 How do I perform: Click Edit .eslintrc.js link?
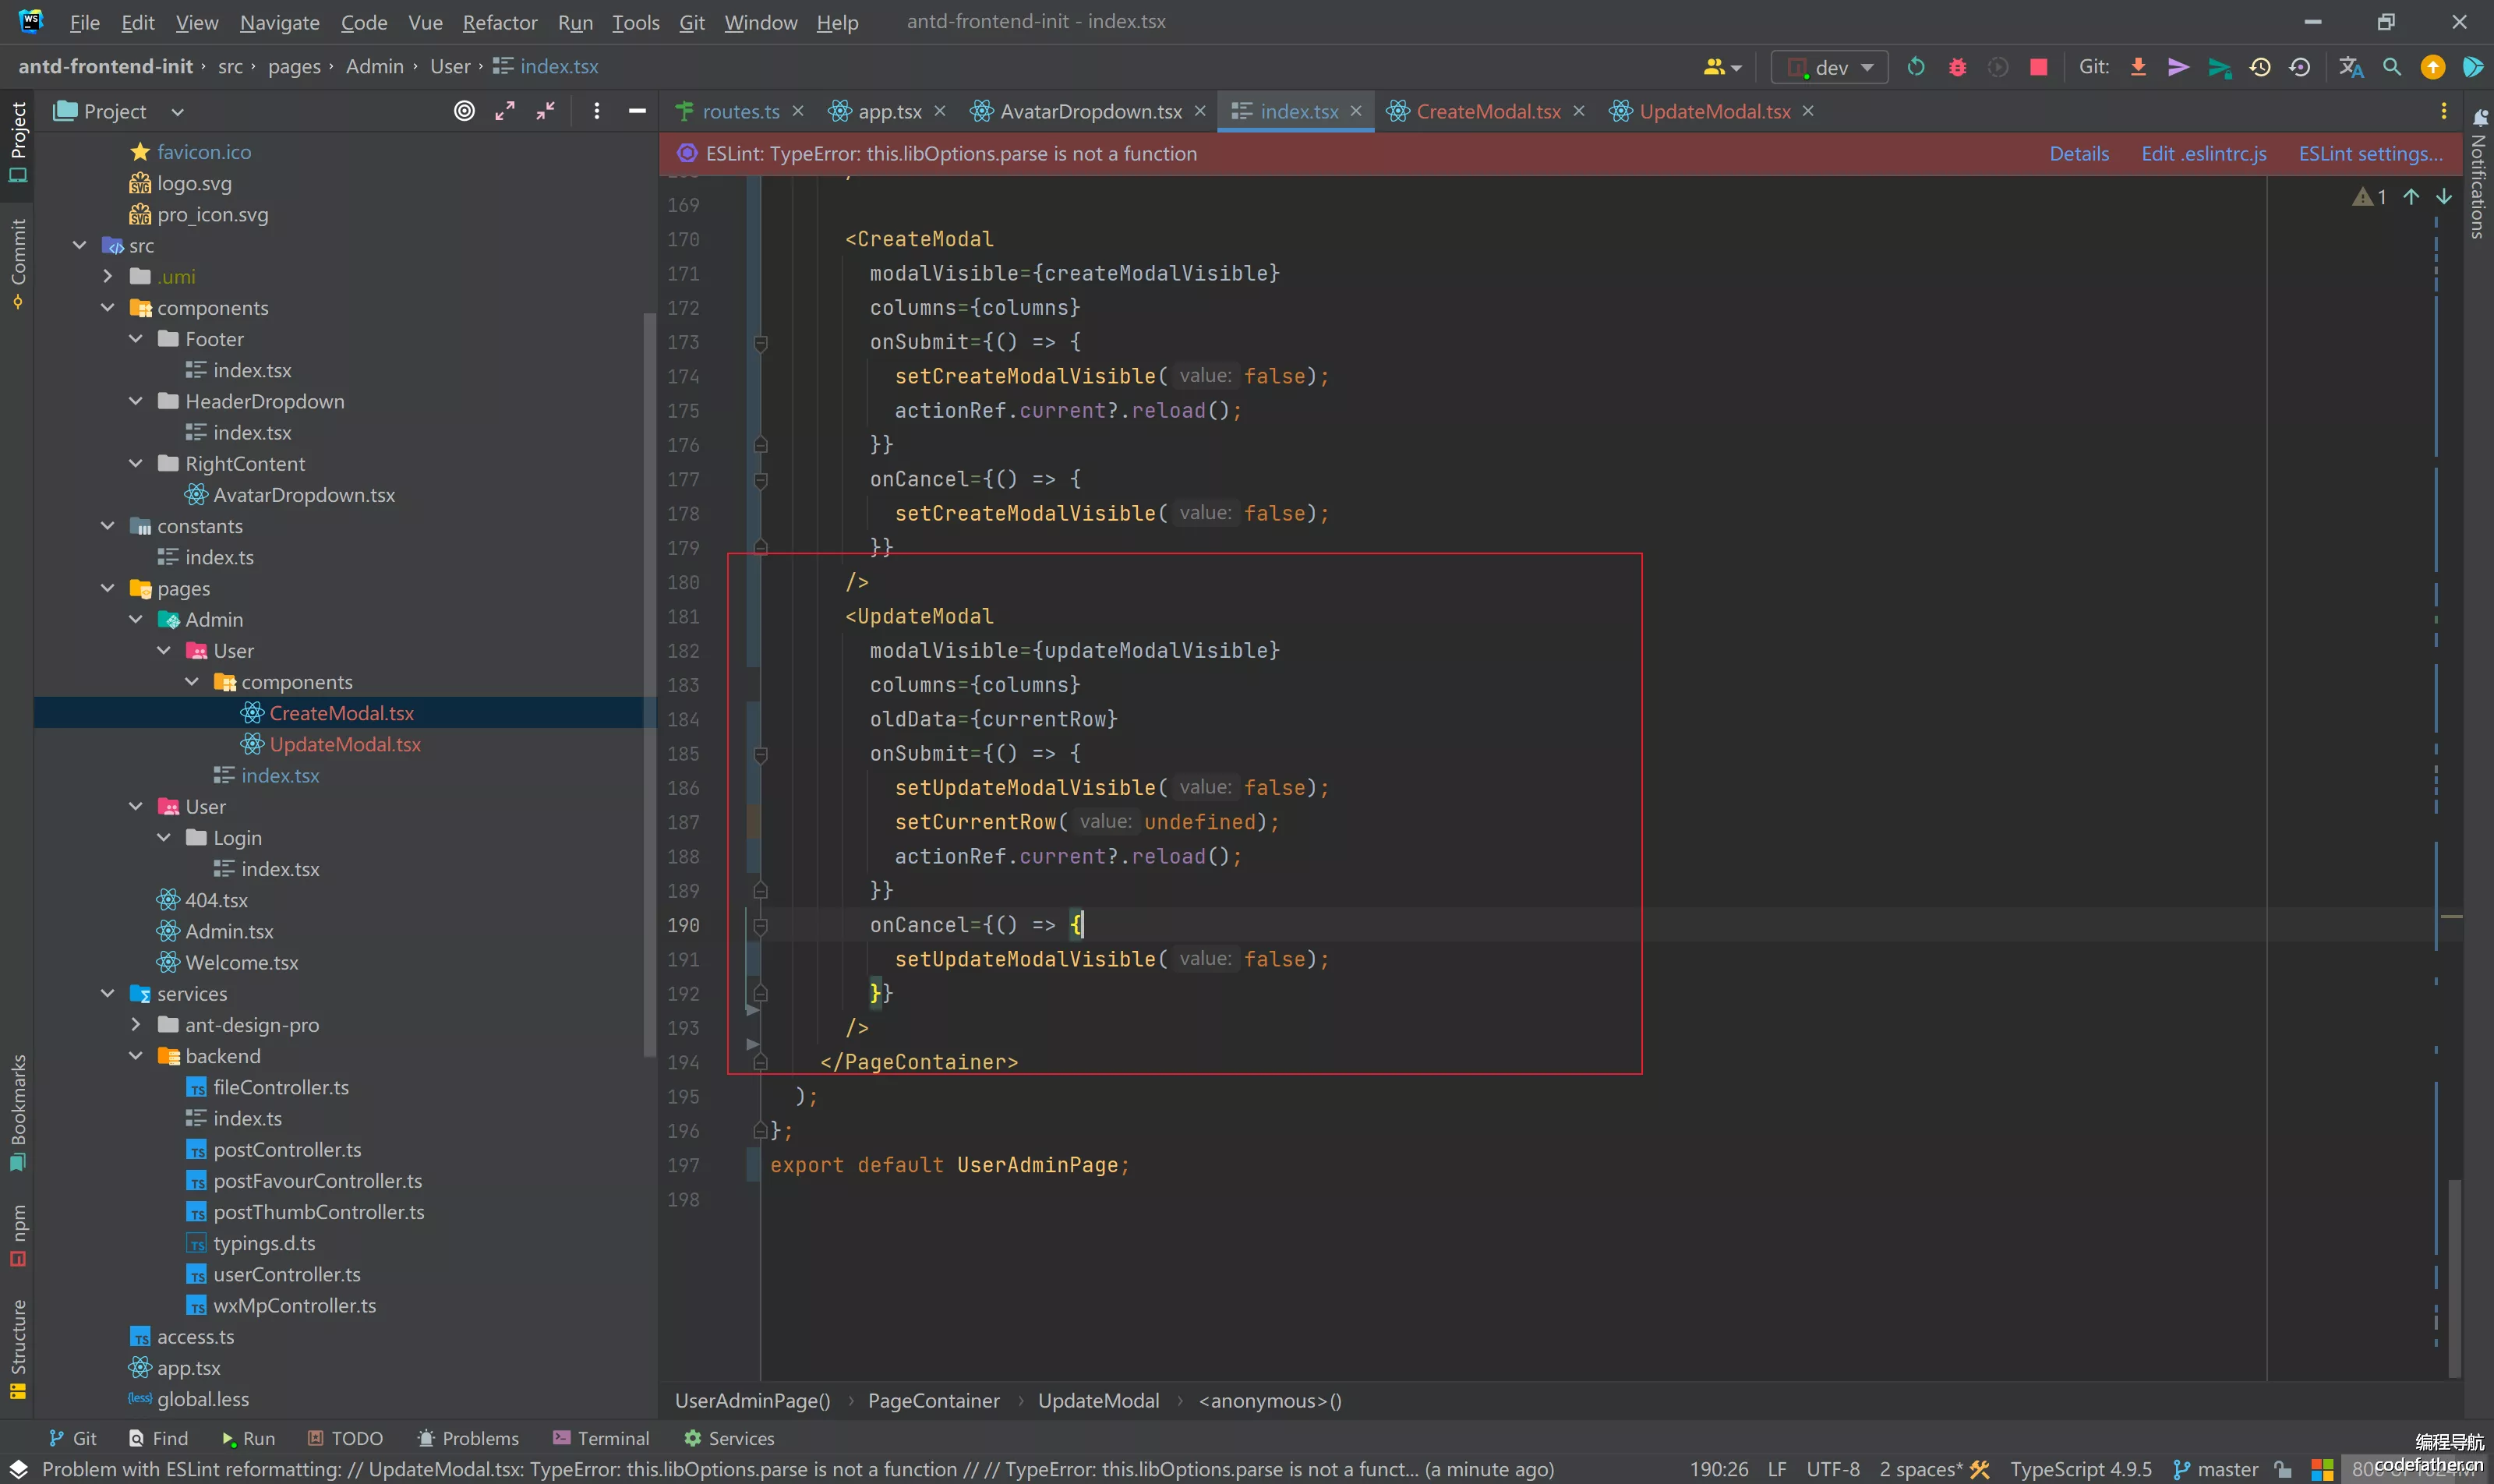click(x=2204, y=154)
